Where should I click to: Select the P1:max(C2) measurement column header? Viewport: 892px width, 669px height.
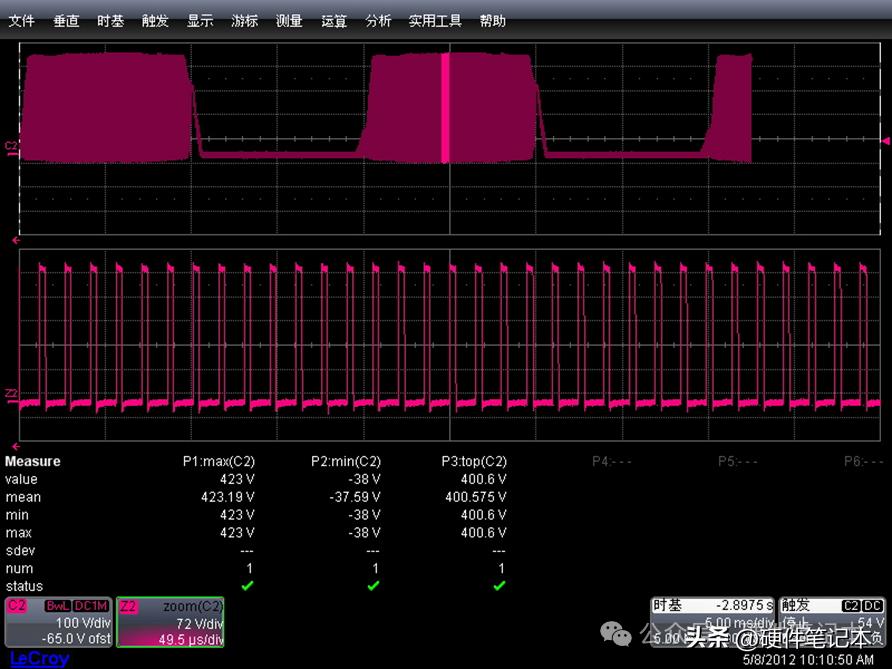218,462
